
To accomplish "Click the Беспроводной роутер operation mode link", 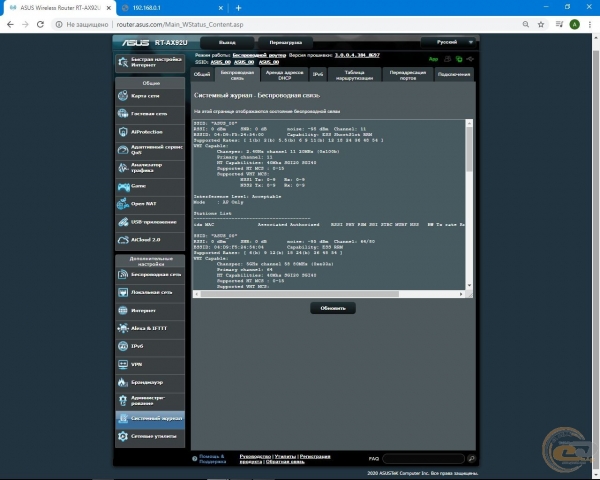I will [x=259, y=55].
